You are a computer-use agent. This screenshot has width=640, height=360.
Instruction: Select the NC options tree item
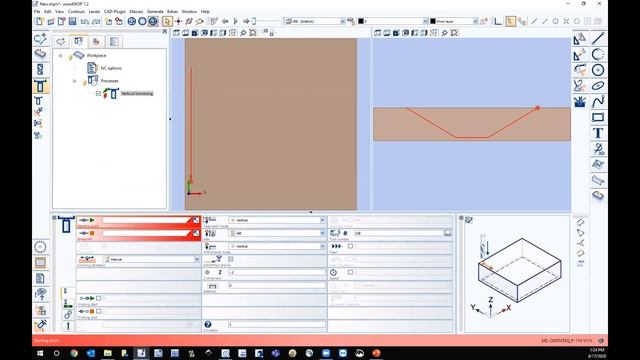[111, 68]
